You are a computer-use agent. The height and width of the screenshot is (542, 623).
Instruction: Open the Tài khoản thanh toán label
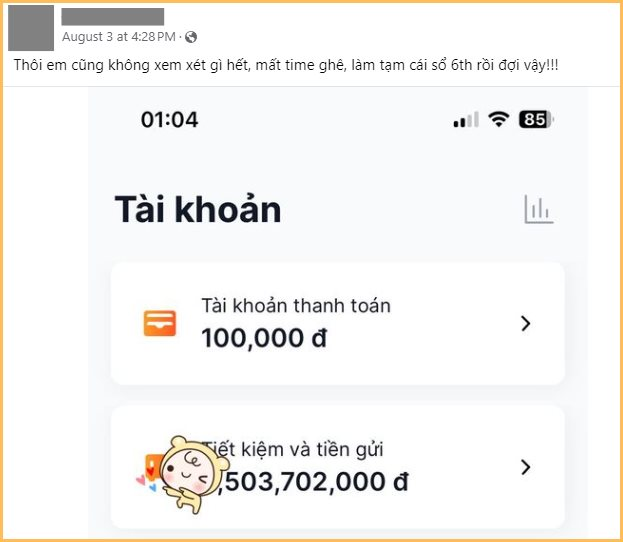tap(296, 306)
